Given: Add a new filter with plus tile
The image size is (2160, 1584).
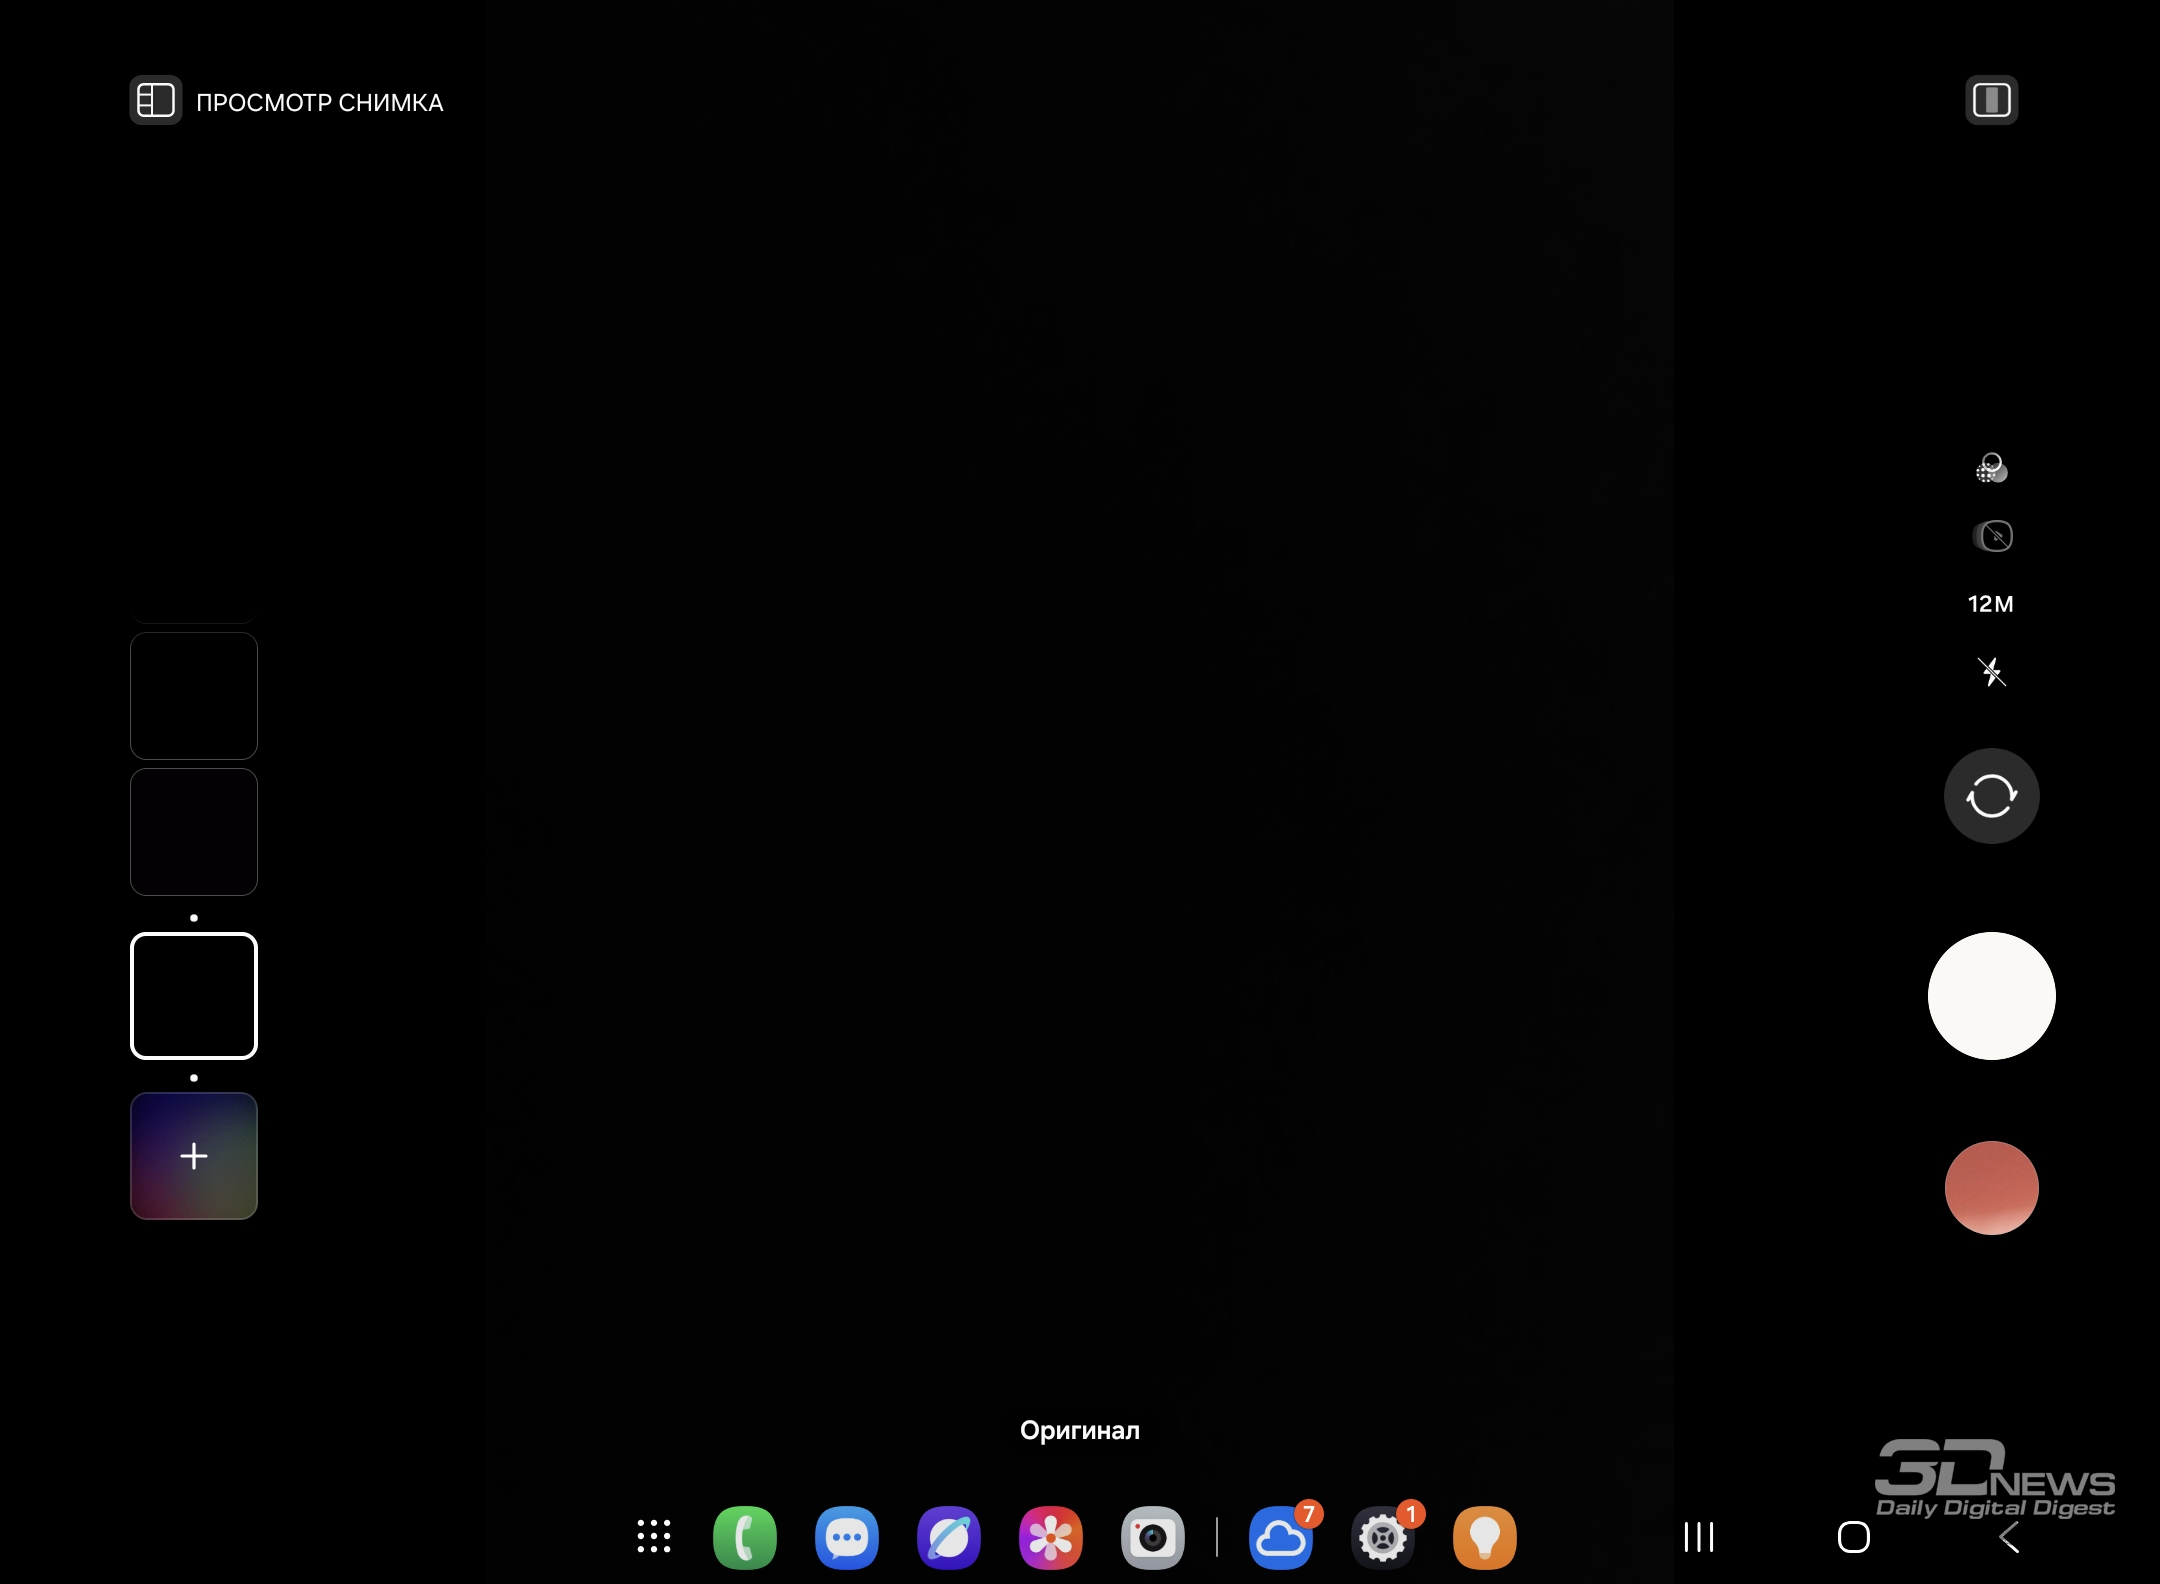Looking at the screenshot, I should (x=194, y=1156).
